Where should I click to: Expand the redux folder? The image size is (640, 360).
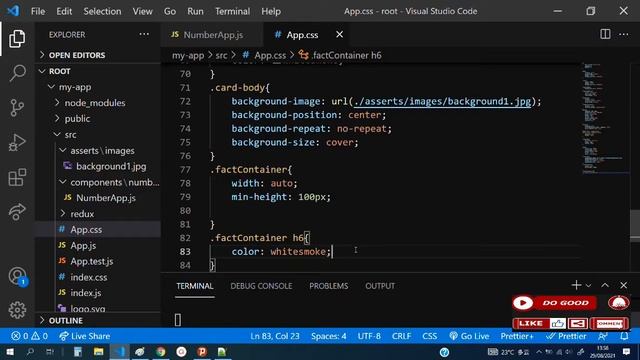(82, 214)
